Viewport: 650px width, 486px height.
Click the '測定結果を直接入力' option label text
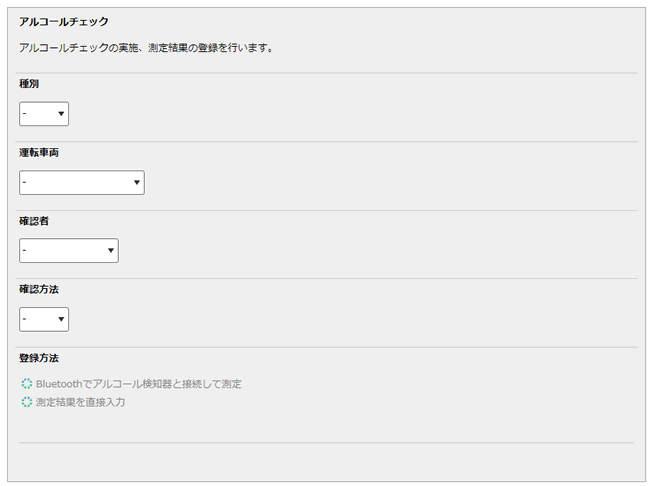[x=80, y=402]
